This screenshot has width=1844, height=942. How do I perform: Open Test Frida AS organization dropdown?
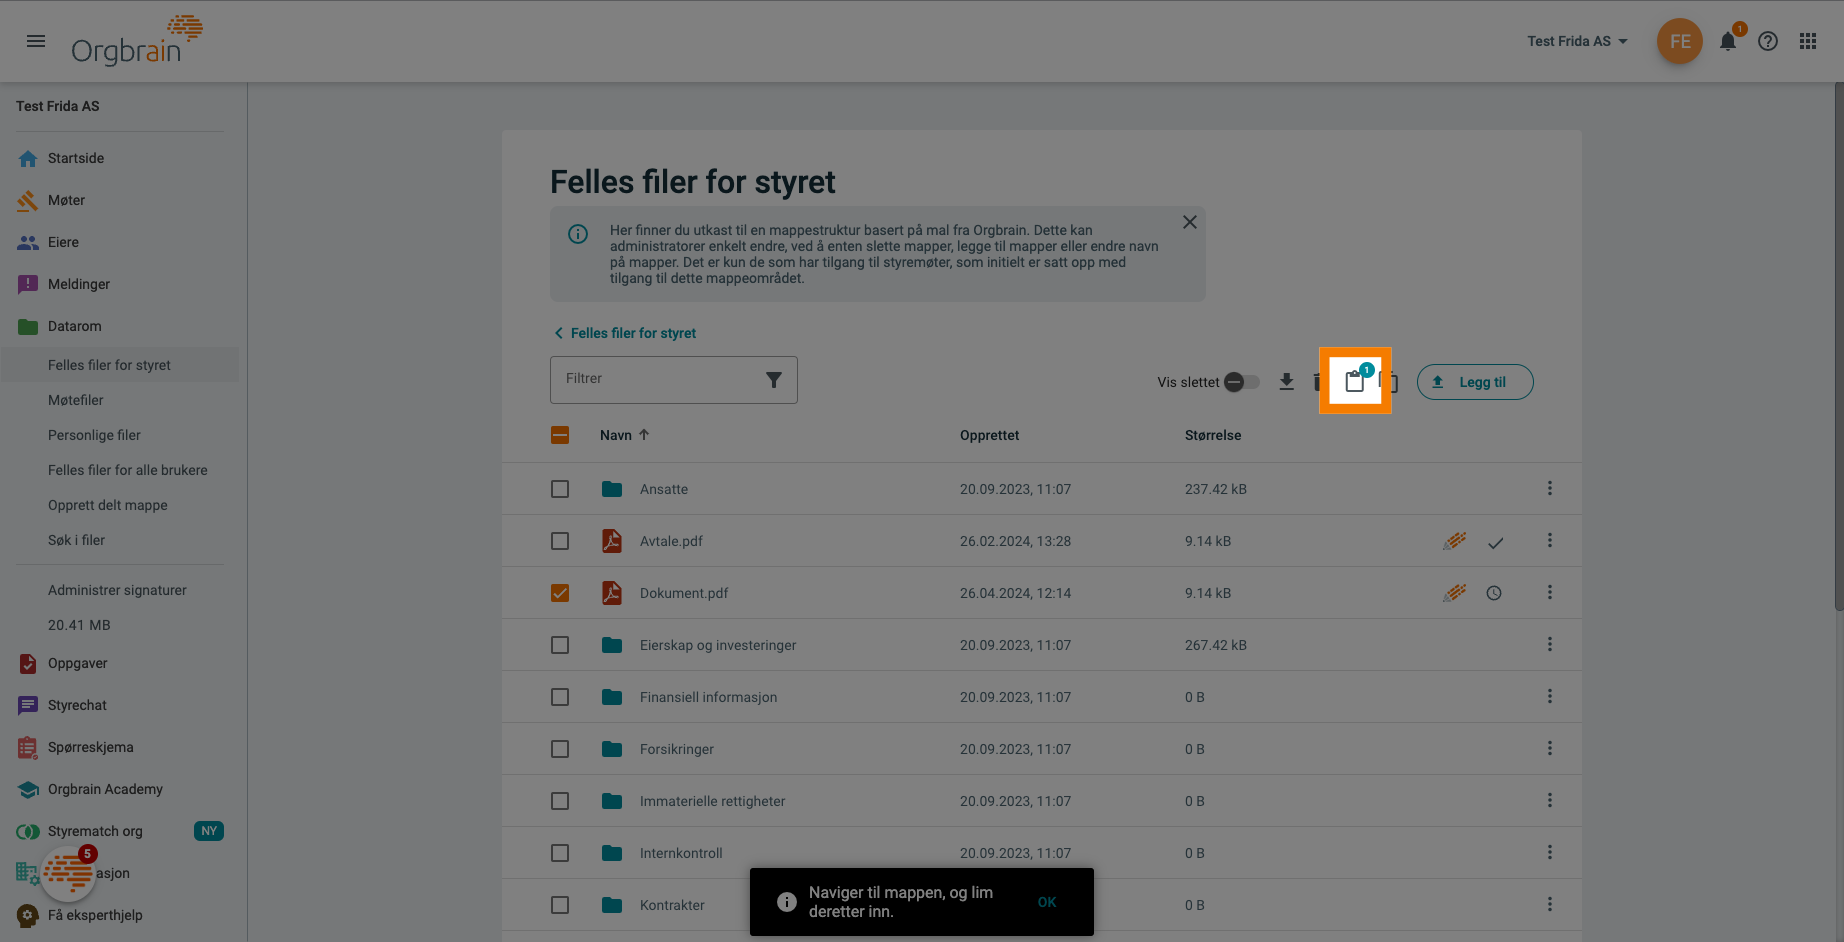pos(1578,41)
